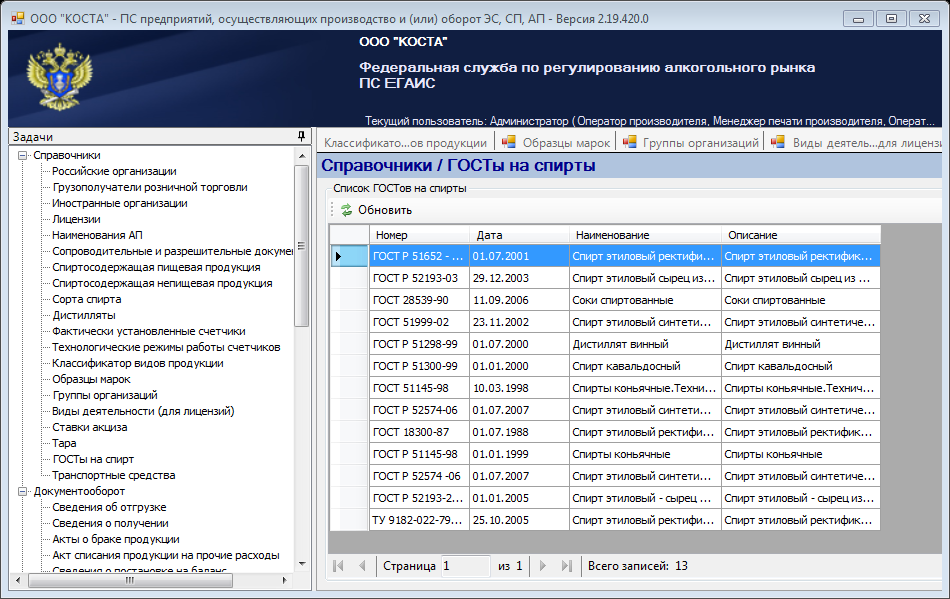
Task: Go to previous page of records
Action: 362,566
